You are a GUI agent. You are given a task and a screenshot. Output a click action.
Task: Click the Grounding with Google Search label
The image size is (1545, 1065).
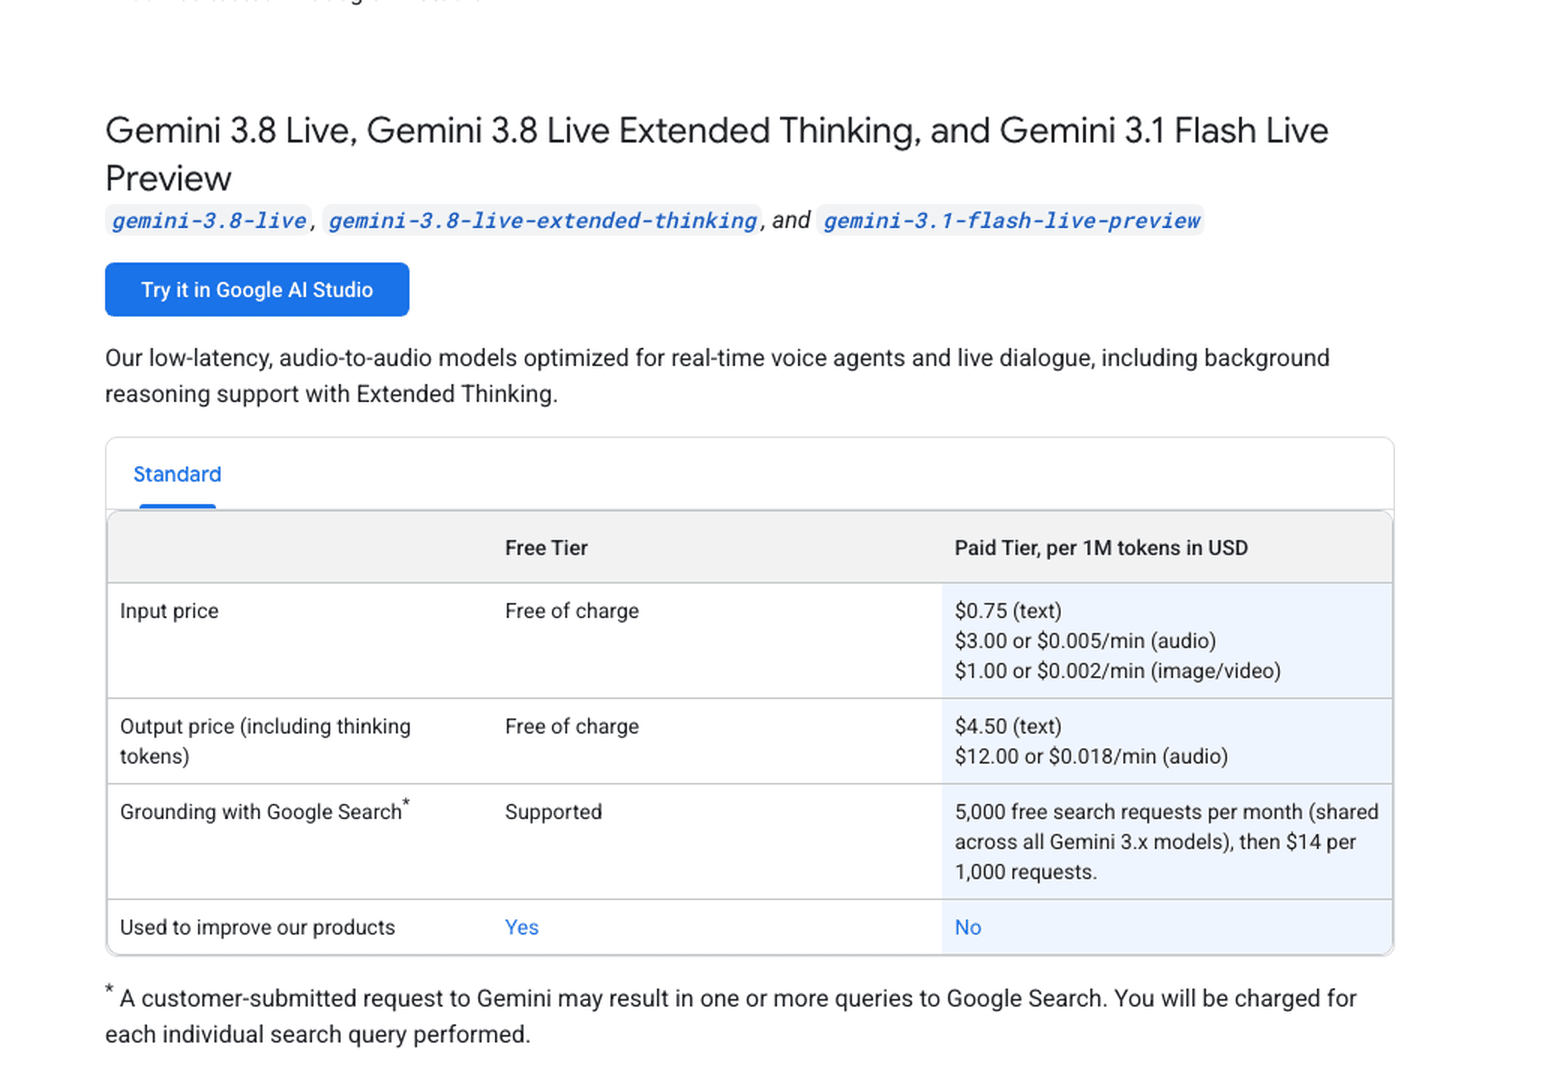click(x=265, y=810)
